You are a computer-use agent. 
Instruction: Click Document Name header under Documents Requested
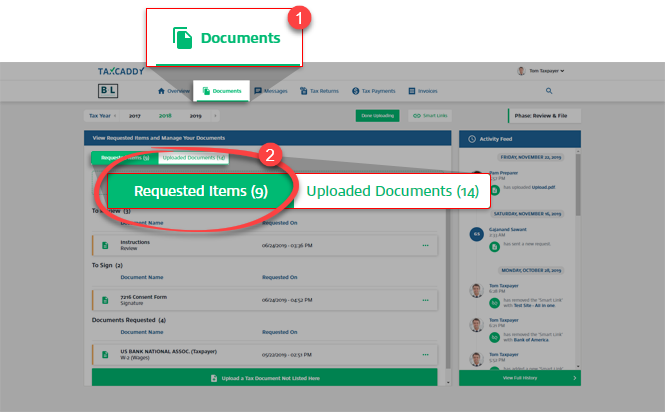point(142,332)
